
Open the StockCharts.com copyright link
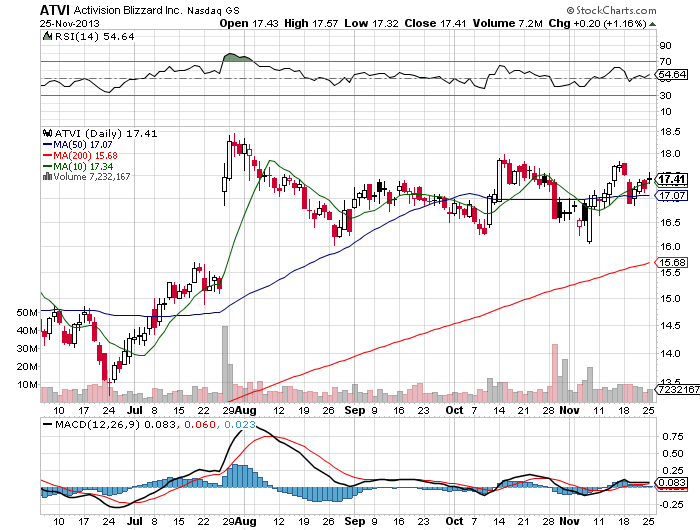611,10
